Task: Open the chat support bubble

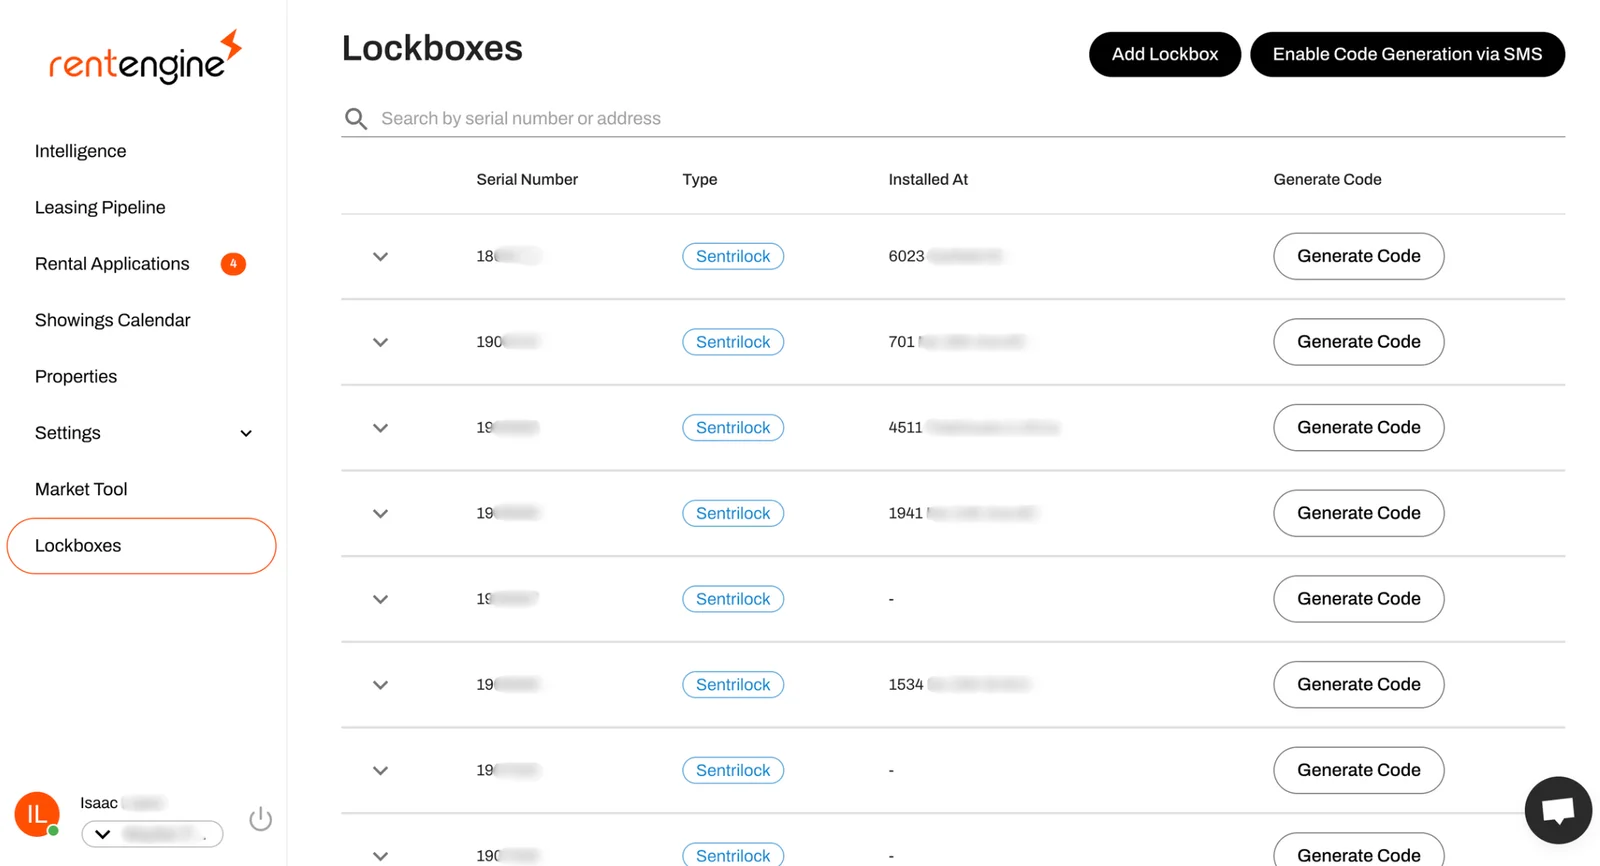Action: 1557,809
